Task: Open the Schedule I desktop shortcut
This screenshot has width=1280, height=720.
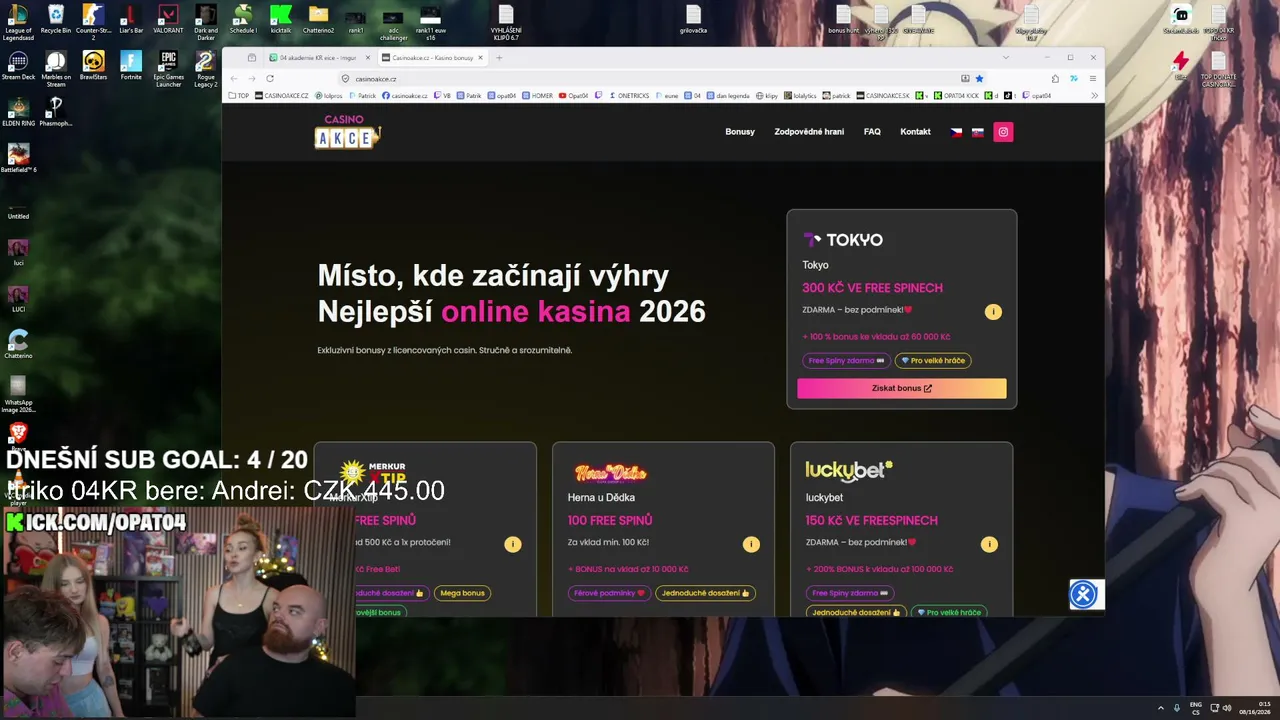Action: (243, 19)
